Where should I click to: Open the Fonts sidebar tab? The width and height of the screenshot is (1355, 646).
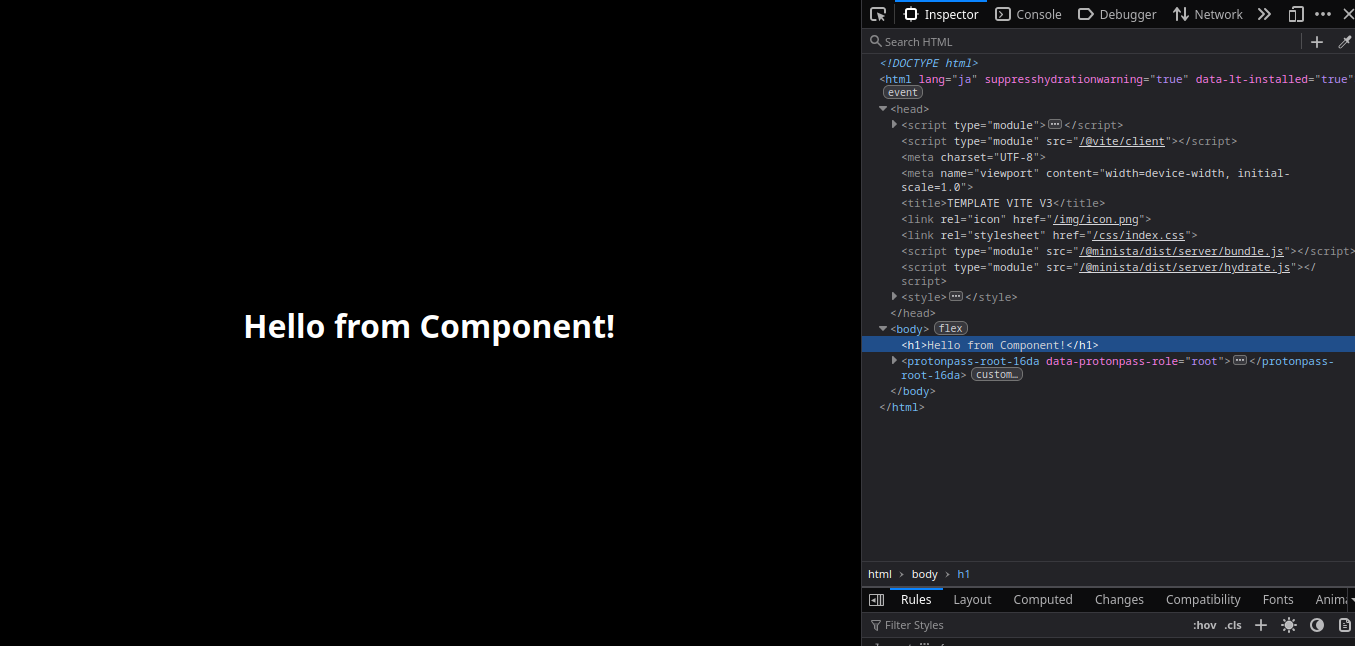click(x=1278, y=600)
